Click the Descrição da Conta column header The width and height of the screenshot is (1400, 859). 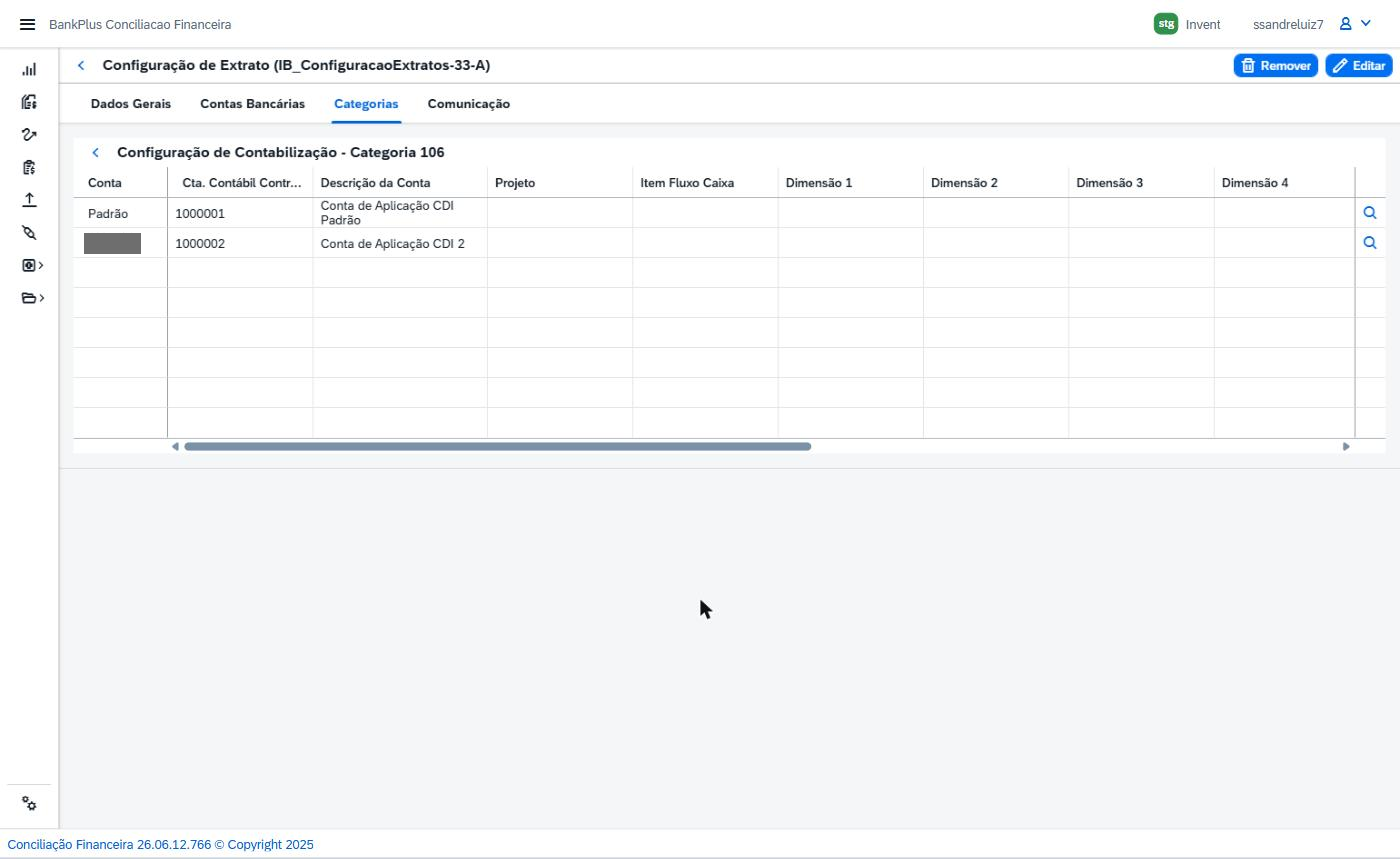[x=400, y=183]
